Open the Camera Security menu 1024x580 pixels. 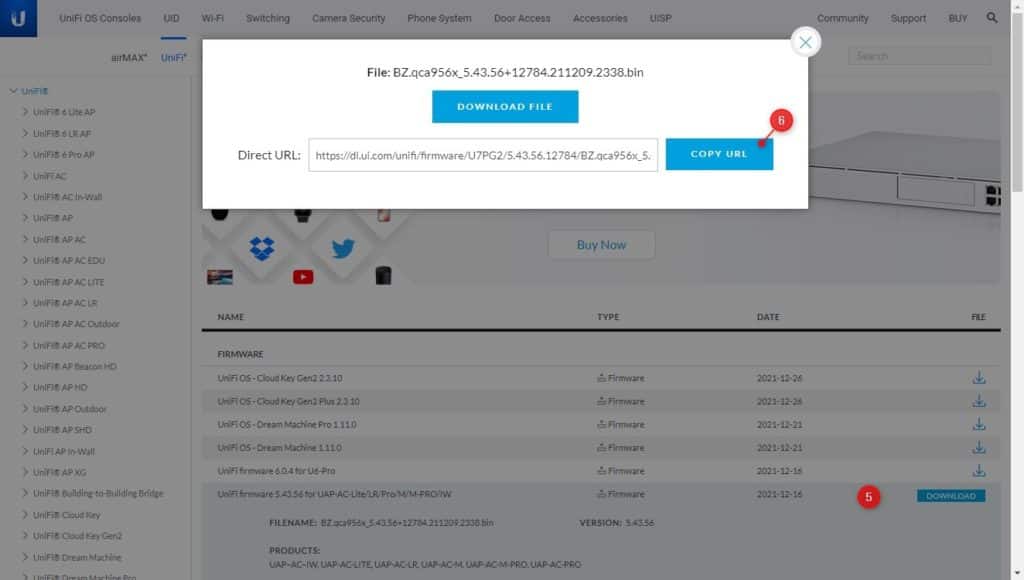tap(349, 18)
